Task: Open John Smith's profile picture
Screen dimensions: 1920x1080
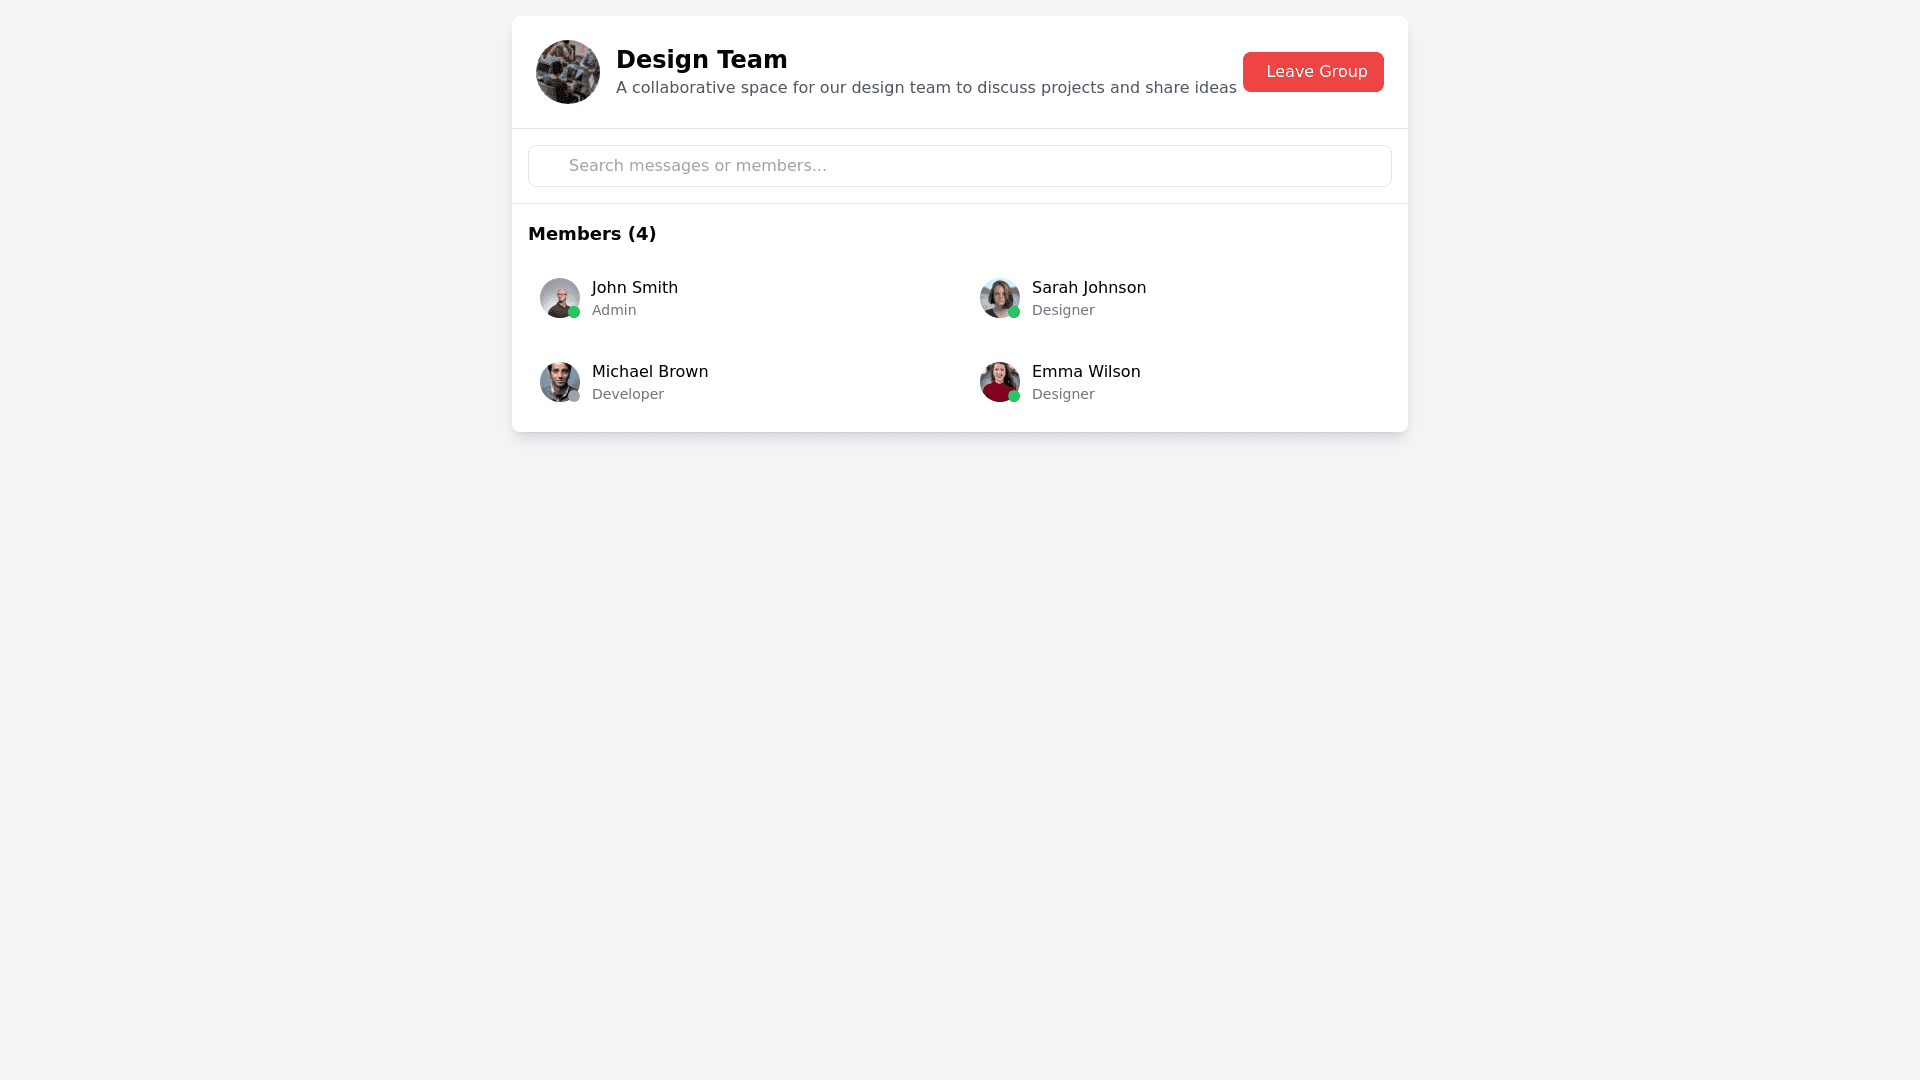Action: tap(558, 296)
